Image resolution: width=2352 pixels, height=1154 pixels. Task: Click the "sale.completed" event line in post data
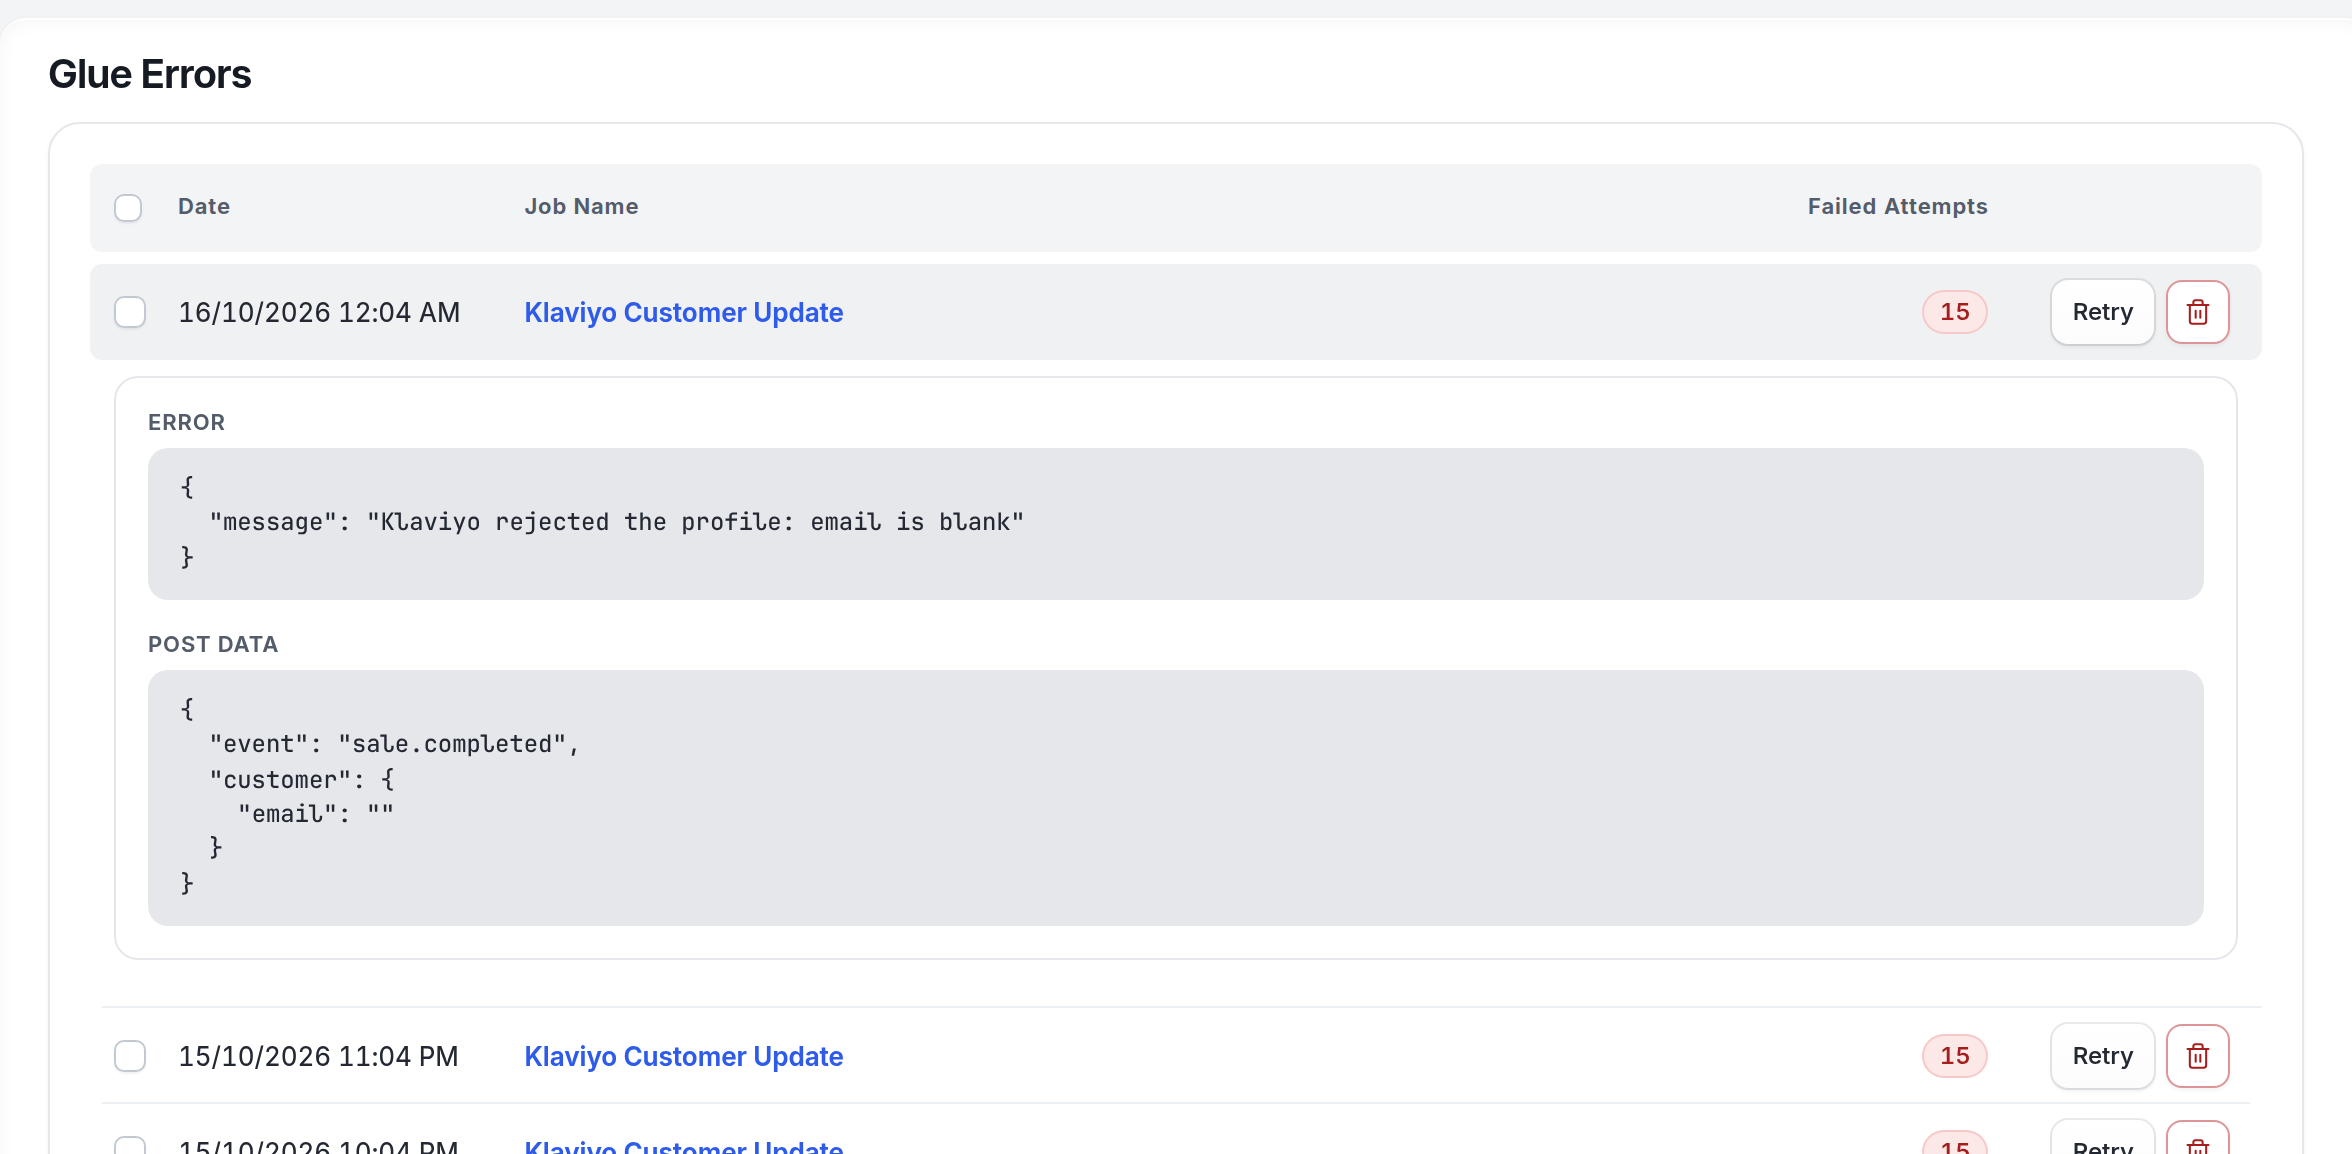395,744
